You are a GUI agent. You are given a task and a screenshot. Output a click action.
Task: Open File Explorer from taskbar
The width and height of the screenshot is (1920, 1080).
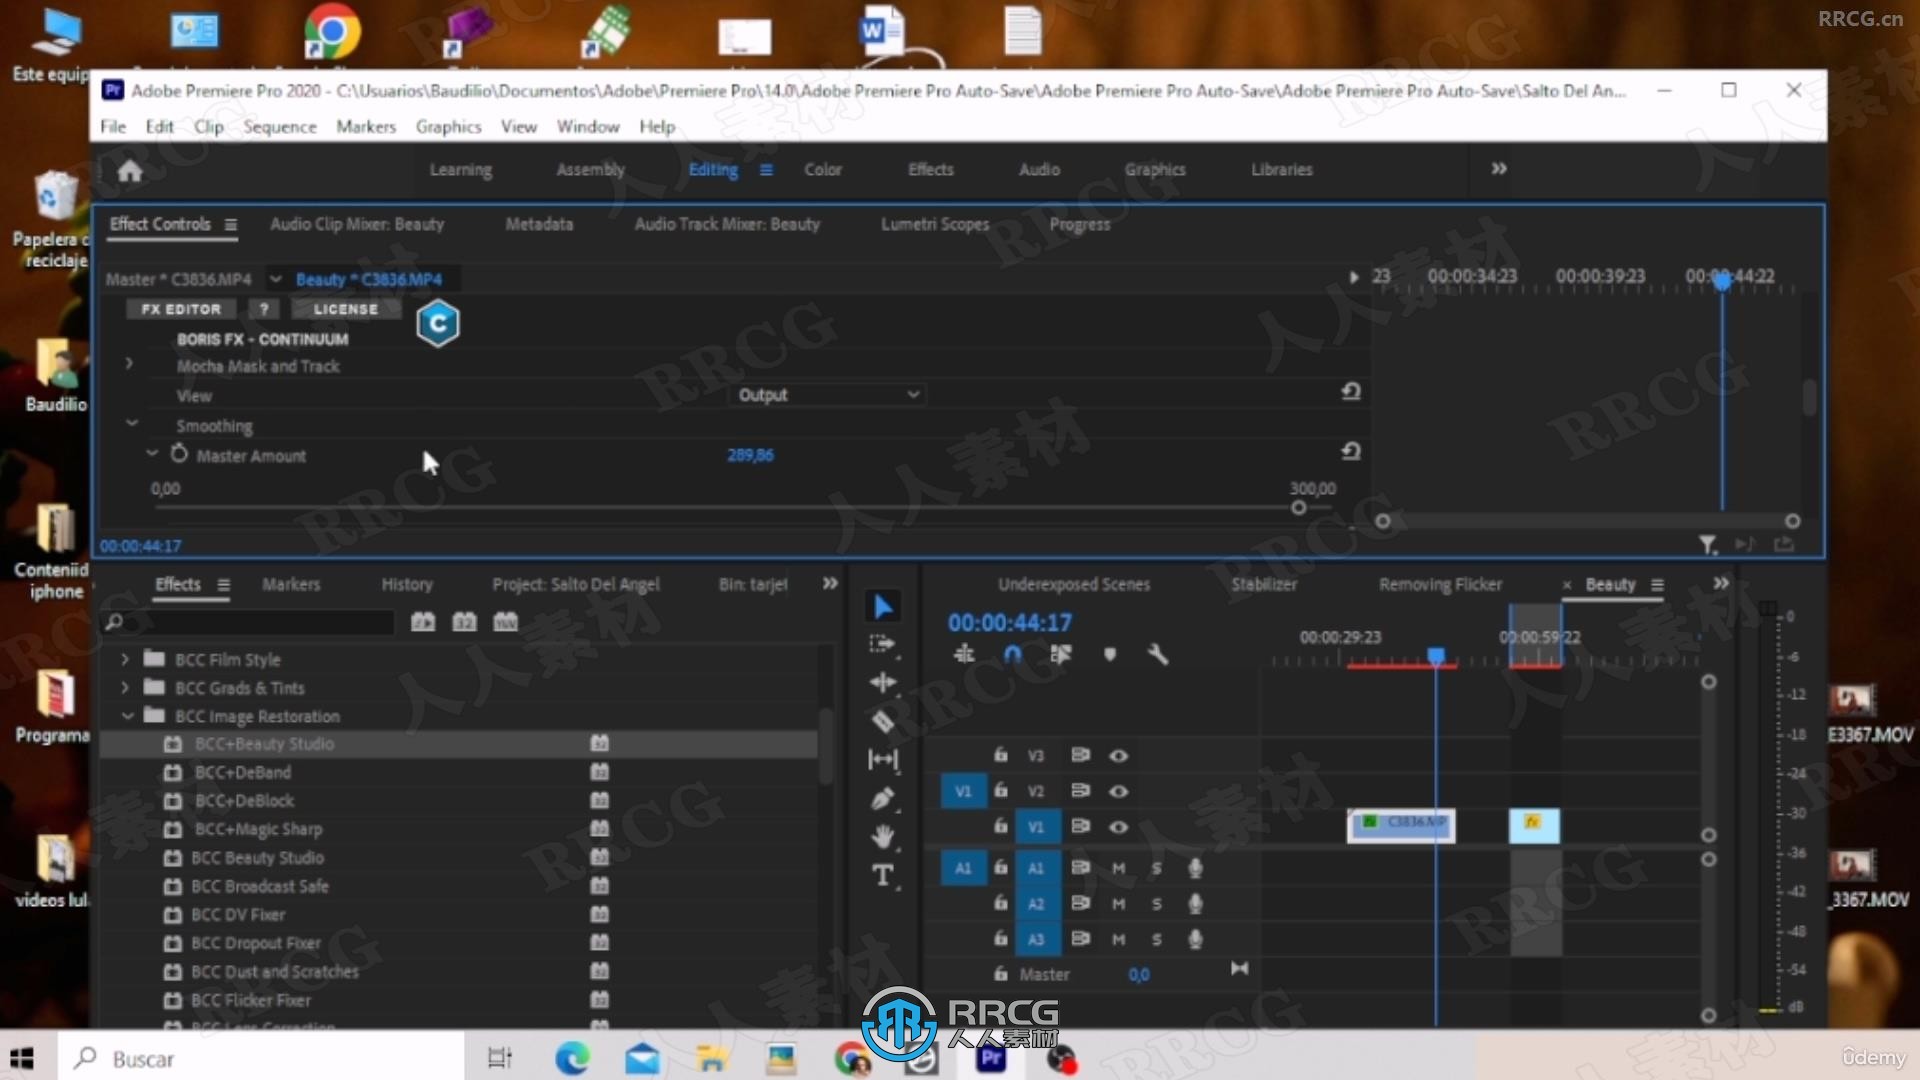click(x=712, y=1058)
